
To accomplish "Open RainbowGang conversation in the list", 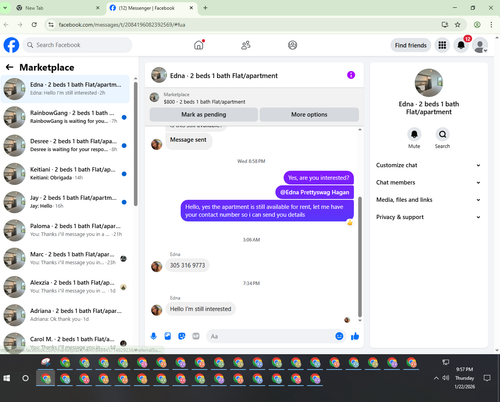I will tap(65, 117).
